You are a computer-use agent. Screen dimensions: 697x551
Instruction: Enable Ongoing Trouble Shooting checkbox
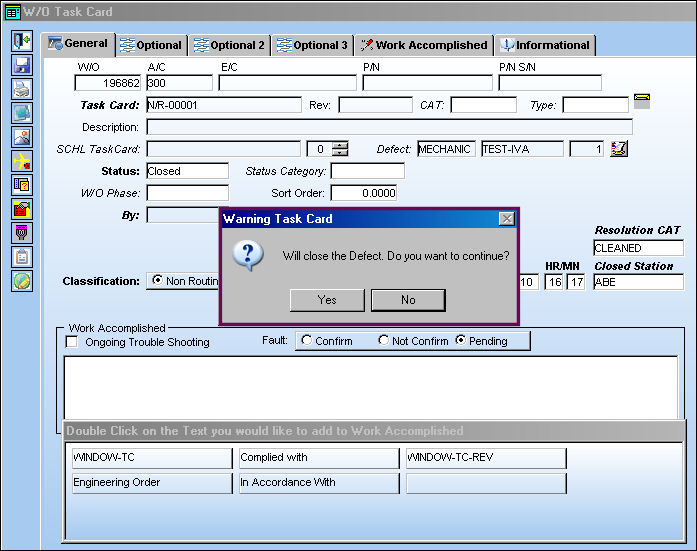(72, 342)
